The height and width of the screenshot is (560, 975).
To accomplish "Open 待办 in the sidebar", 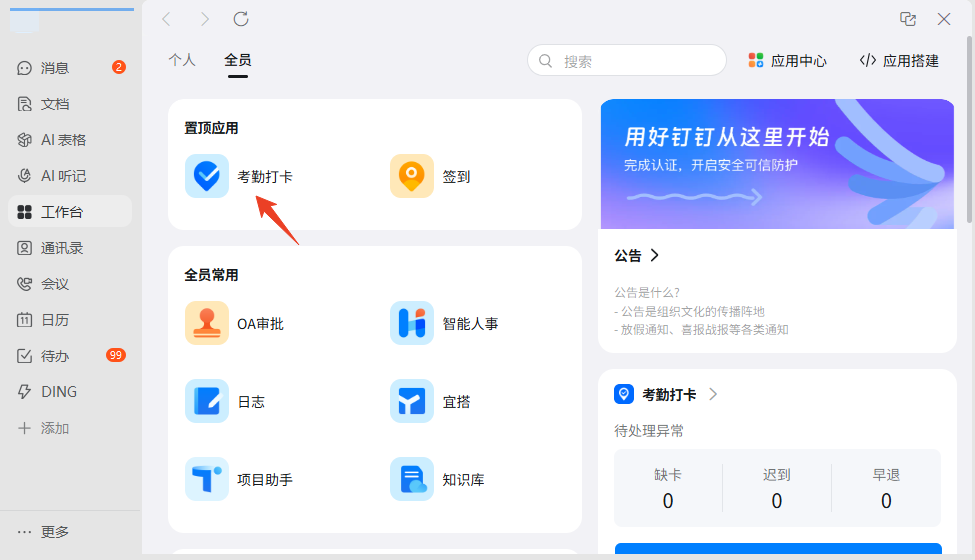I will coord(70,356).
